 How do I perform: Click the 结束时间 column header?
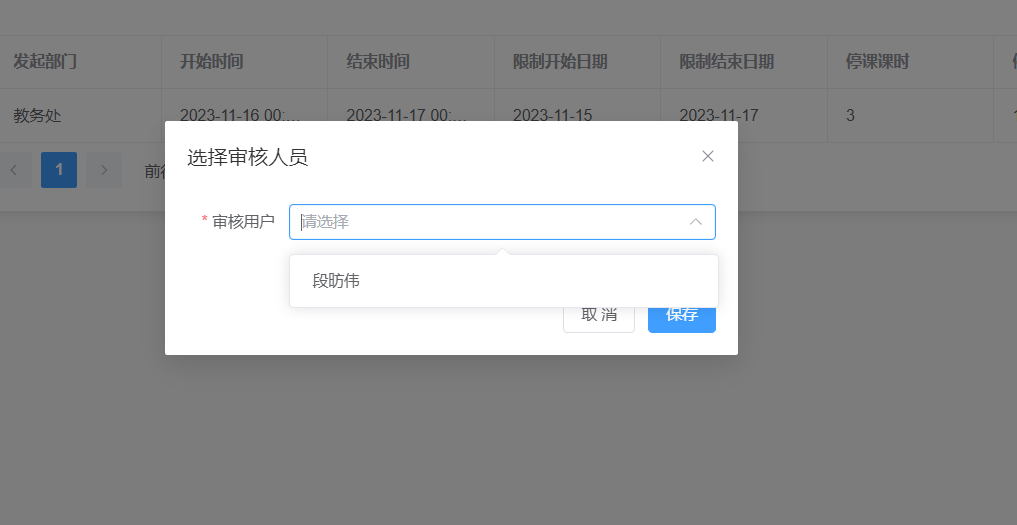pos(378,62)
